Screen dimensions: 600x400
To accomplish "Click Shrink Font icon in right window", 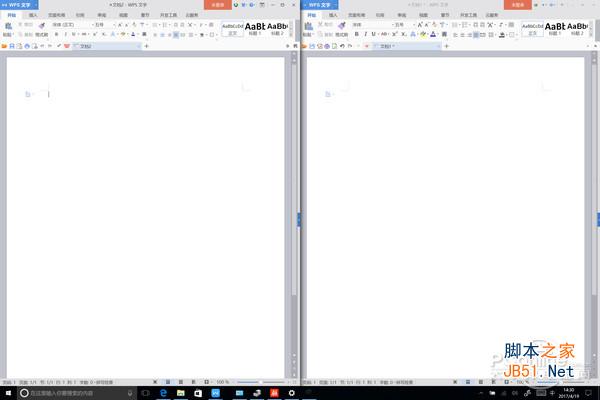I will (427, 24).
